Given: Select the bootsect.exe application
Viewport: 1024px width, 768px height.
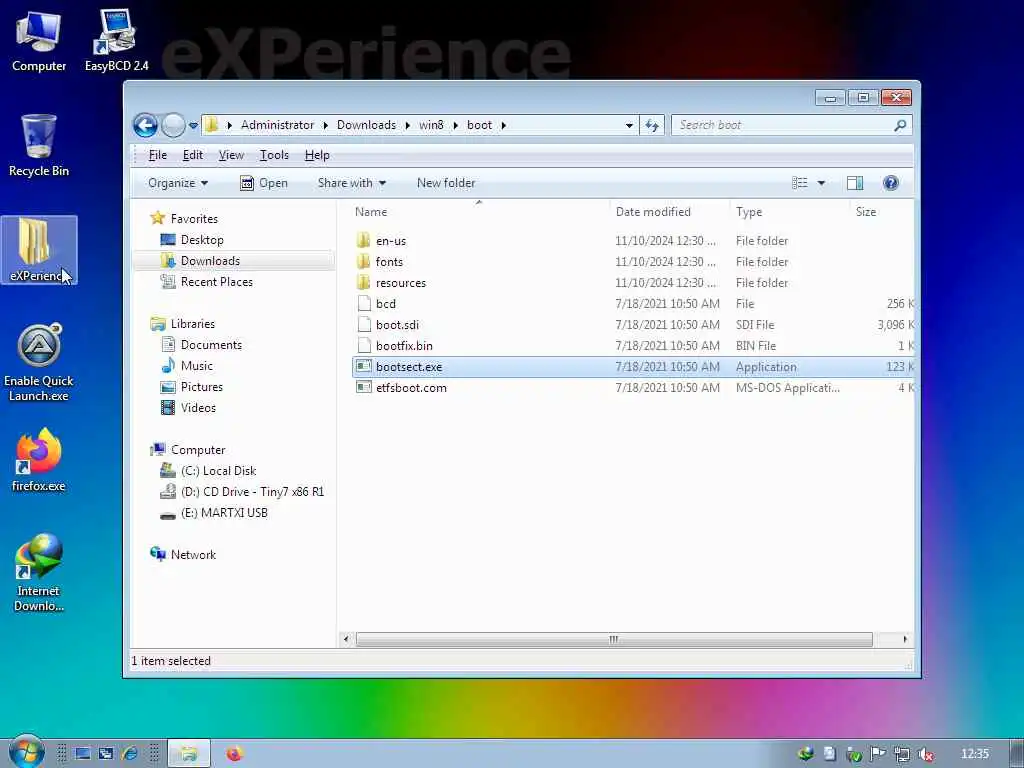Looking at the screenshot, I should 409,367.
